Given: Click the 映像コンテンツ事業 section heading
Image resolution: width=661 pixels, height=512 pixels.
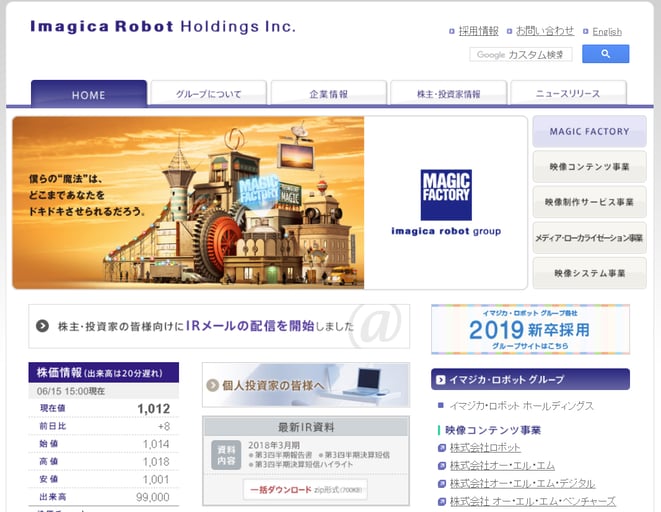Looking at the screenshot, I should (493, 430).
